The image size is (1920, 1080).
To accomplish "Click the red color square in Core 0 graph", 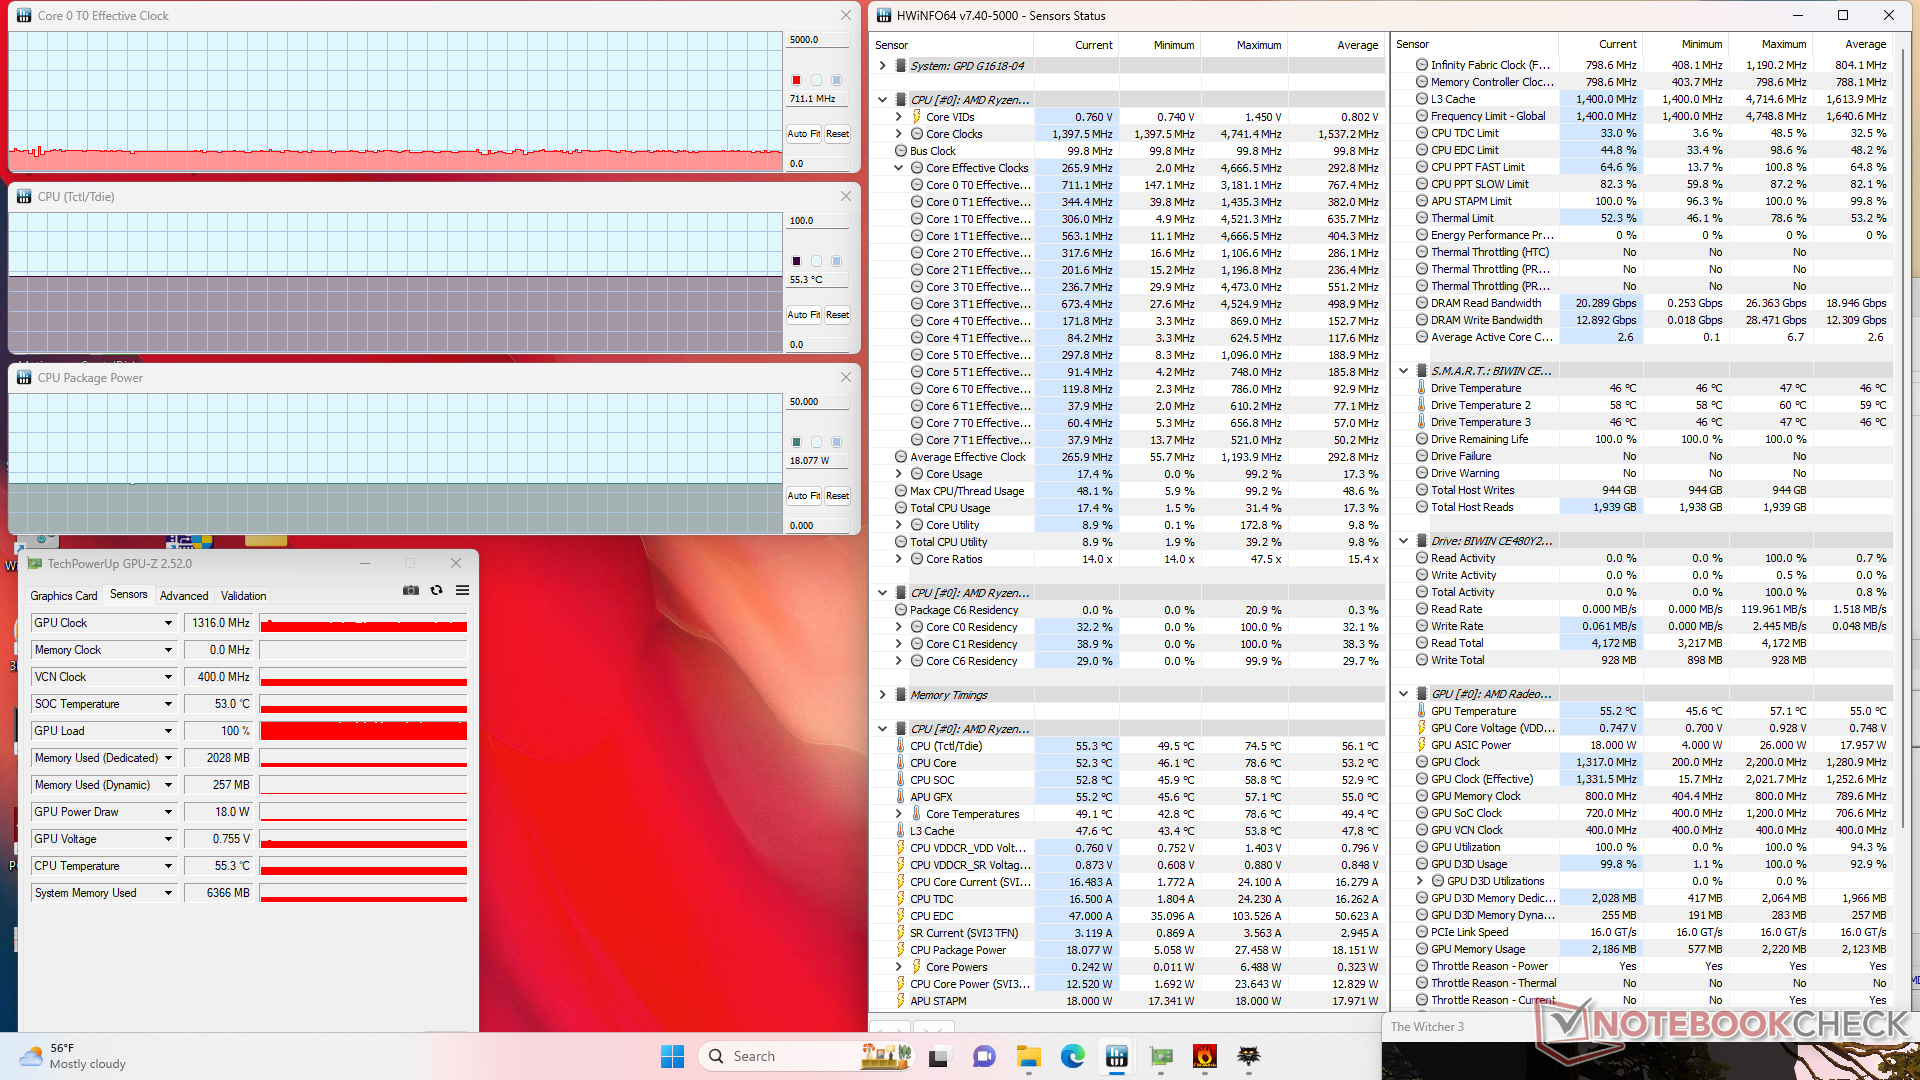I will [x=797, y=80].
